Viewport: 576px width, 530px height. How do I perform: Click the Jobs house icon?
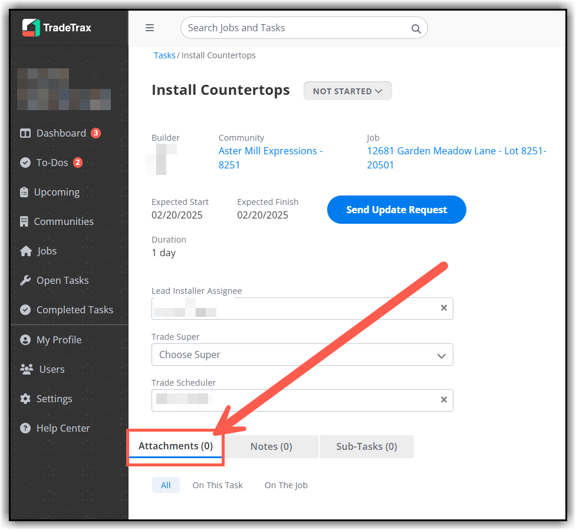[26, 251]
